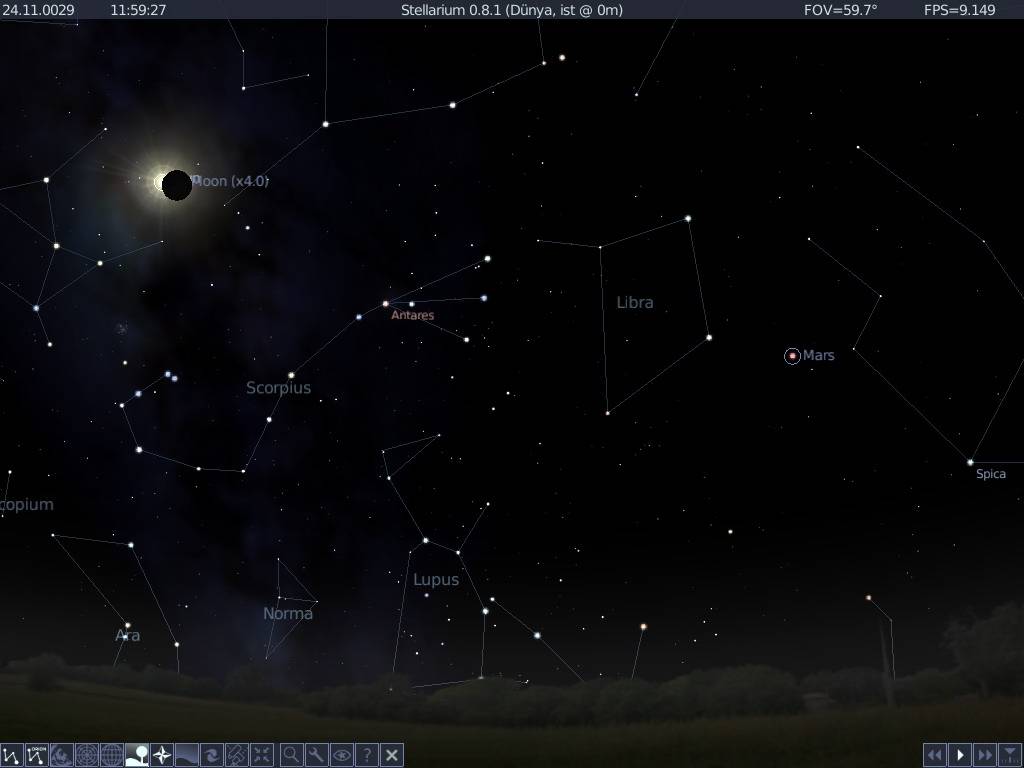Show constellation name labels
This screenshot has height=768, width=1024.
(x=37, y=754)
